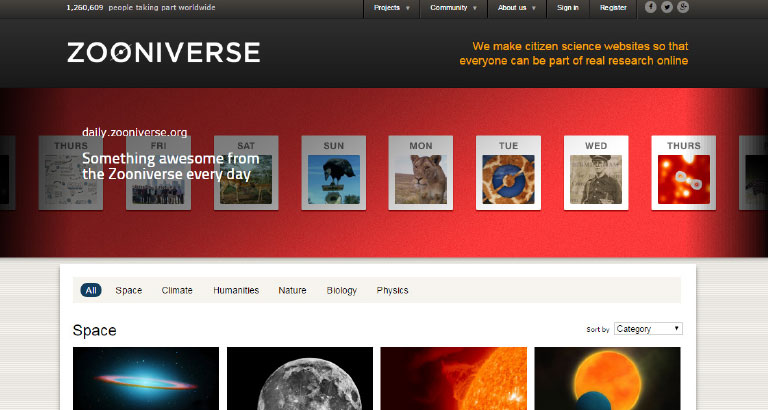Open the Moon project image
The image size is (768, 410).
point(300,378)
